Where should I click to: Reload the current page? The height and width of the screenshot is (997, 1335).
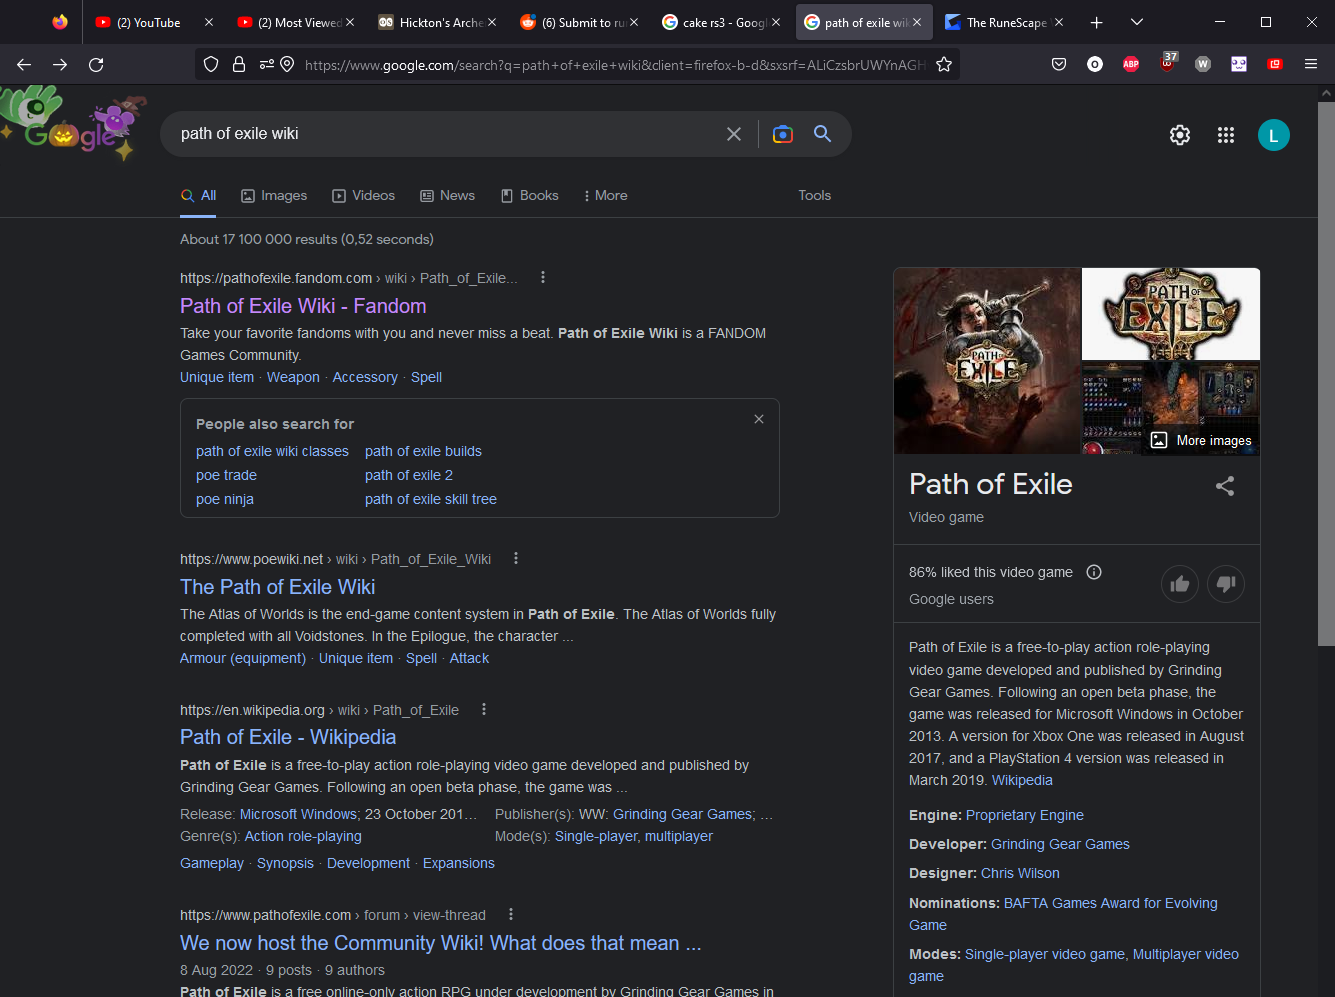pyautogui.click(x=96, y=65)
